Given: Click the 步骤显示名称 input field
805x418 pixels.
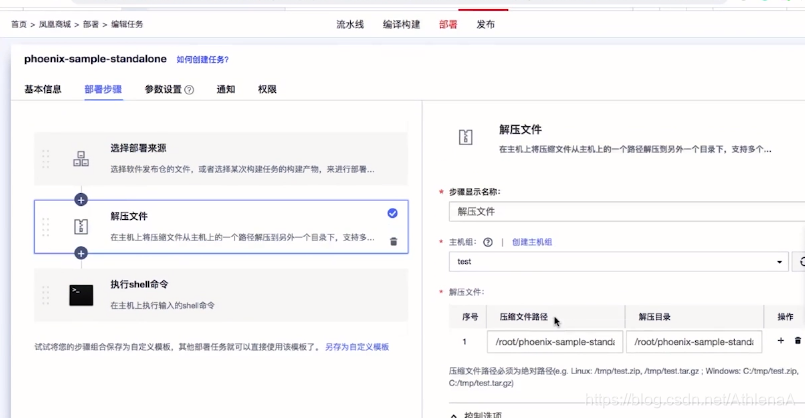Looking at the screenshot, I should tap(627, 212).
